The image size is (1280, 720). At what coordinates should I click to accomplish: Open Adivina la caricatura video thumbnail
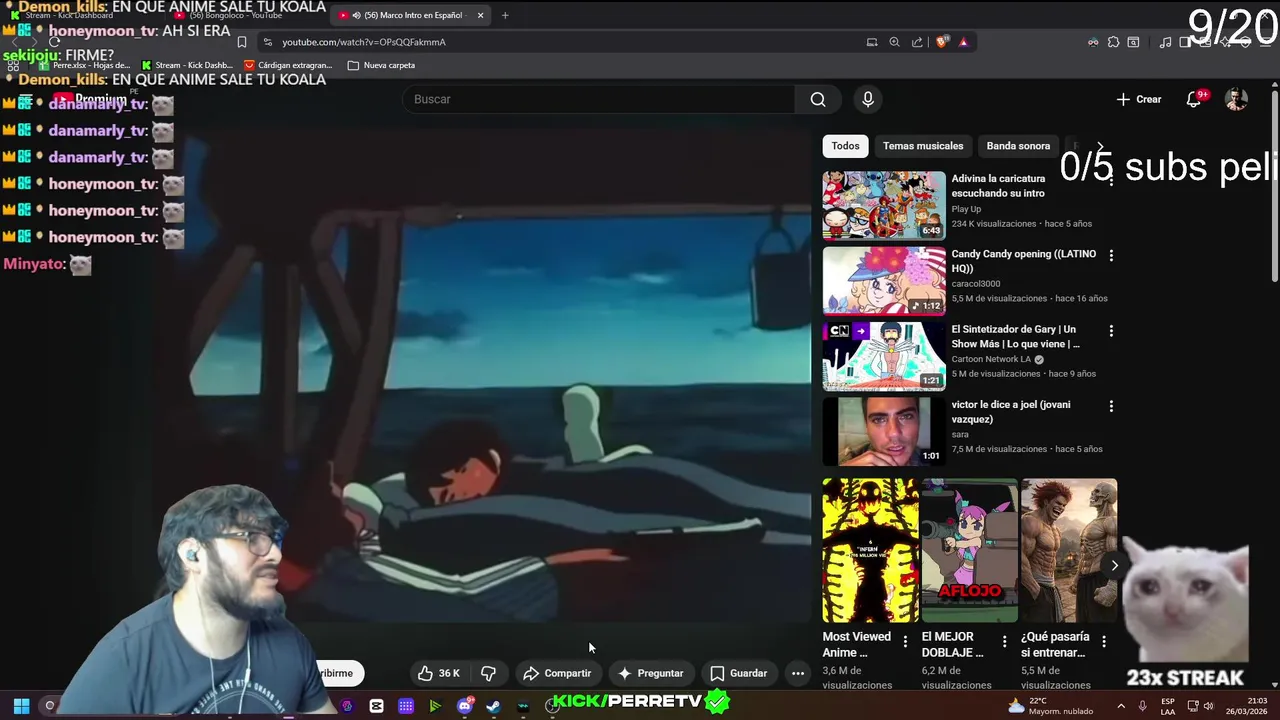(884, 205)
